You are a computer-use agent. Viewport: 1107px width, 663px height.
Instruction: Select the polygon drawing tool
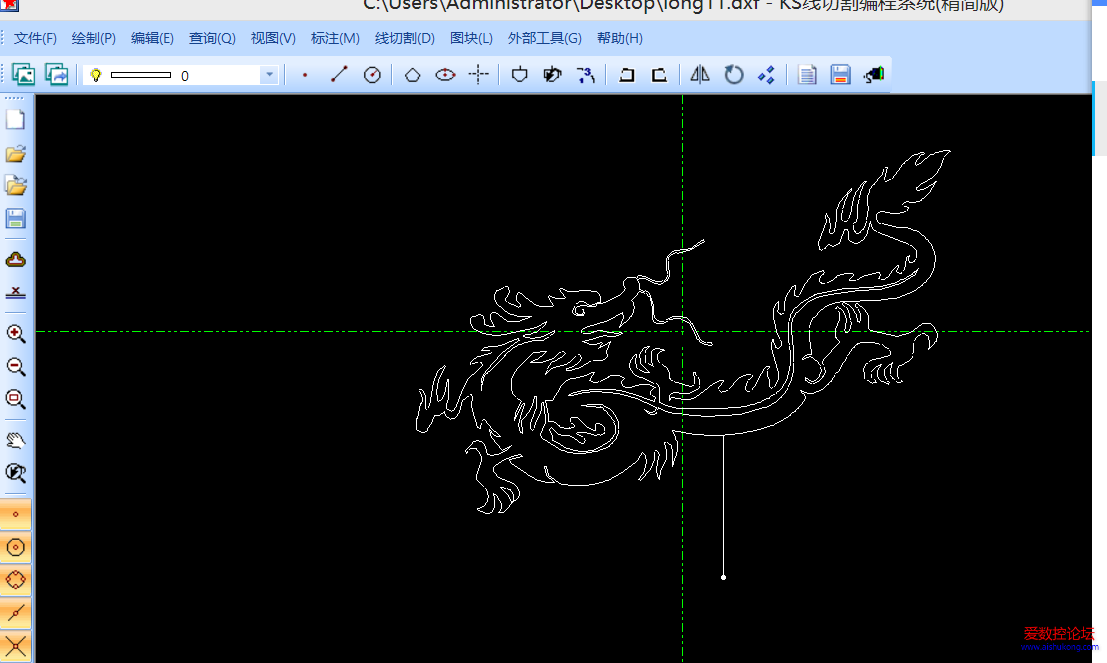pyautogui.click(x=412, y=75)
